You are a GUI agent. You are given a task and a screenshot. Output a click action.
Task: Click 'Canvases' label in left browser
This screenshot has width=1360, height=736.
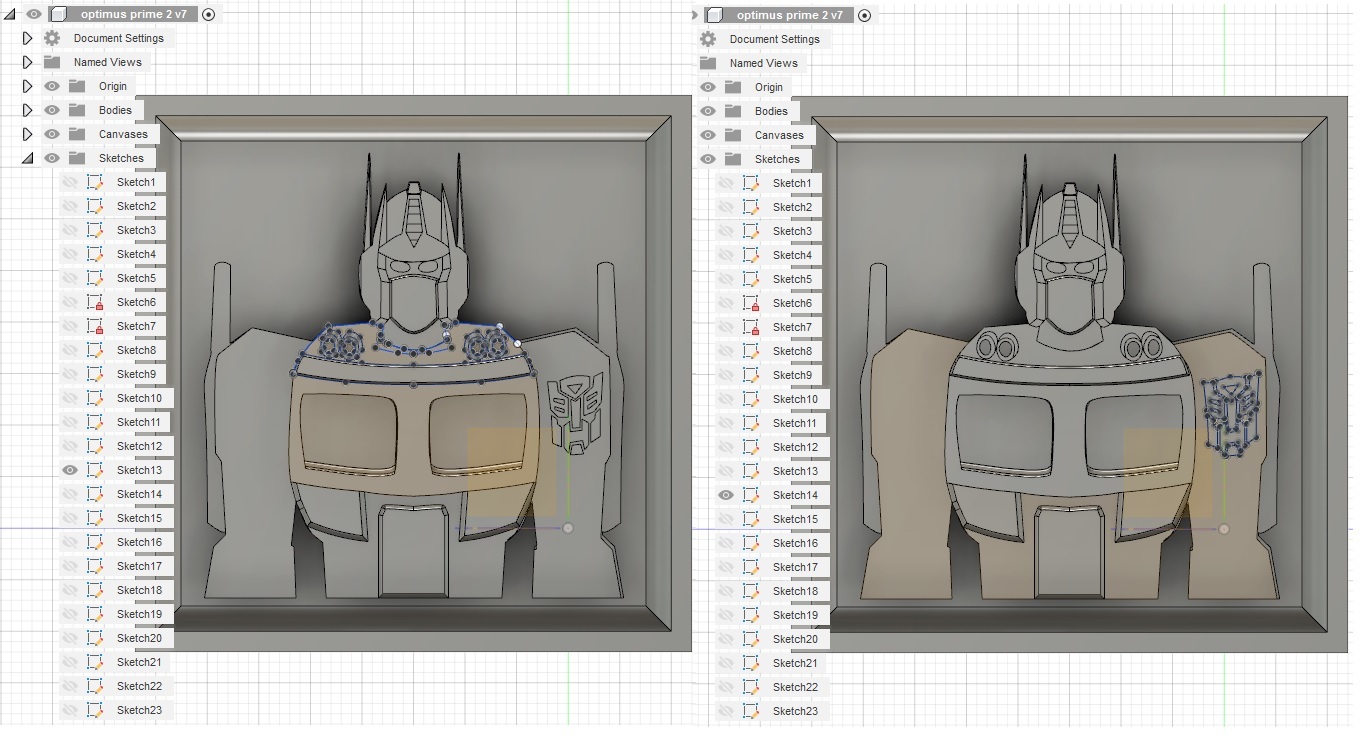[123, 134]
